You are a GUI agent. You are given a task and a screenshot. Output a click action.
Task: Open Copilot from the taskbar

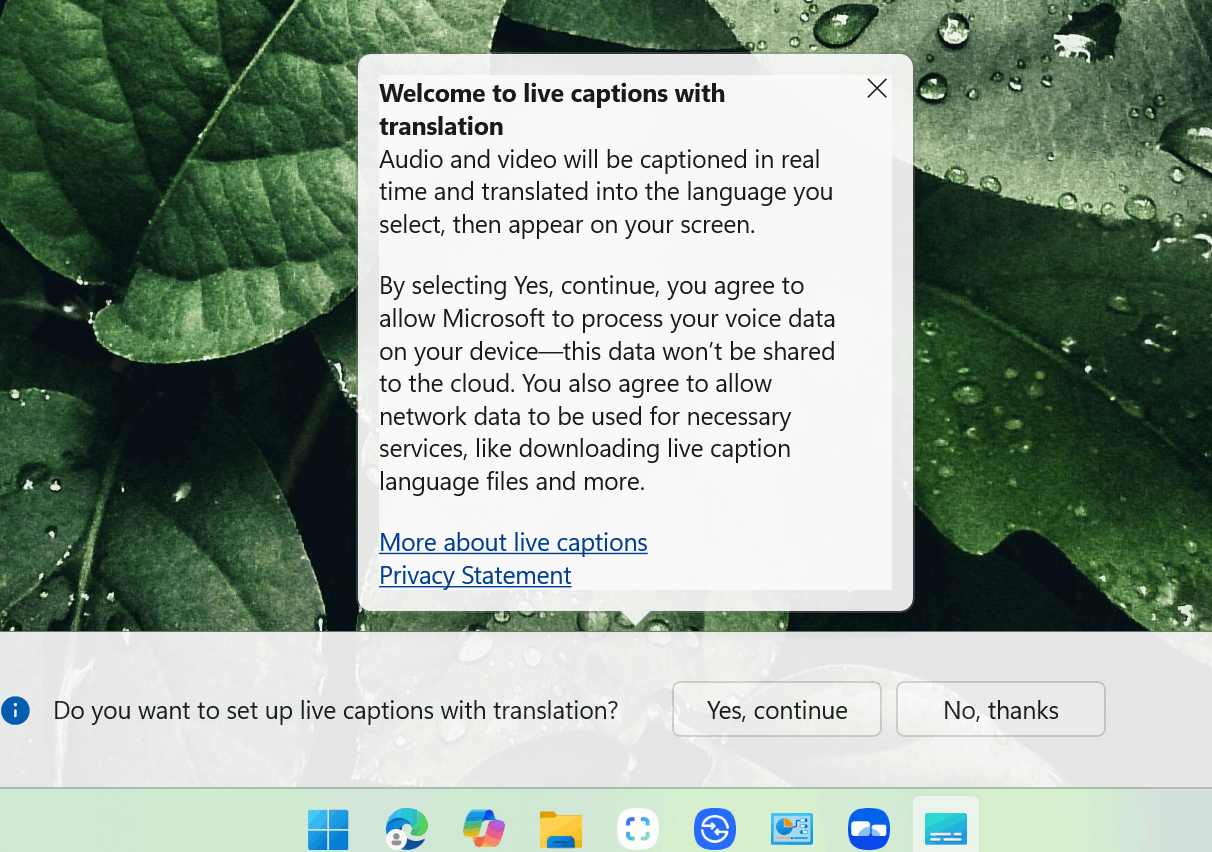[483, 828]
